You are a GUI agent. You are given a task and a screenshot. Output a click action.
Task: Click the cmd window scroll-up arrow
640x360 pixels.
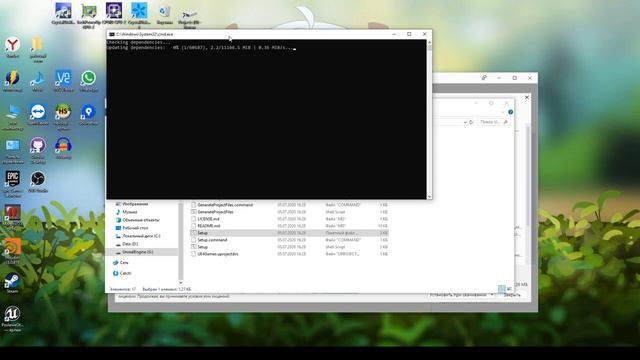429,42
